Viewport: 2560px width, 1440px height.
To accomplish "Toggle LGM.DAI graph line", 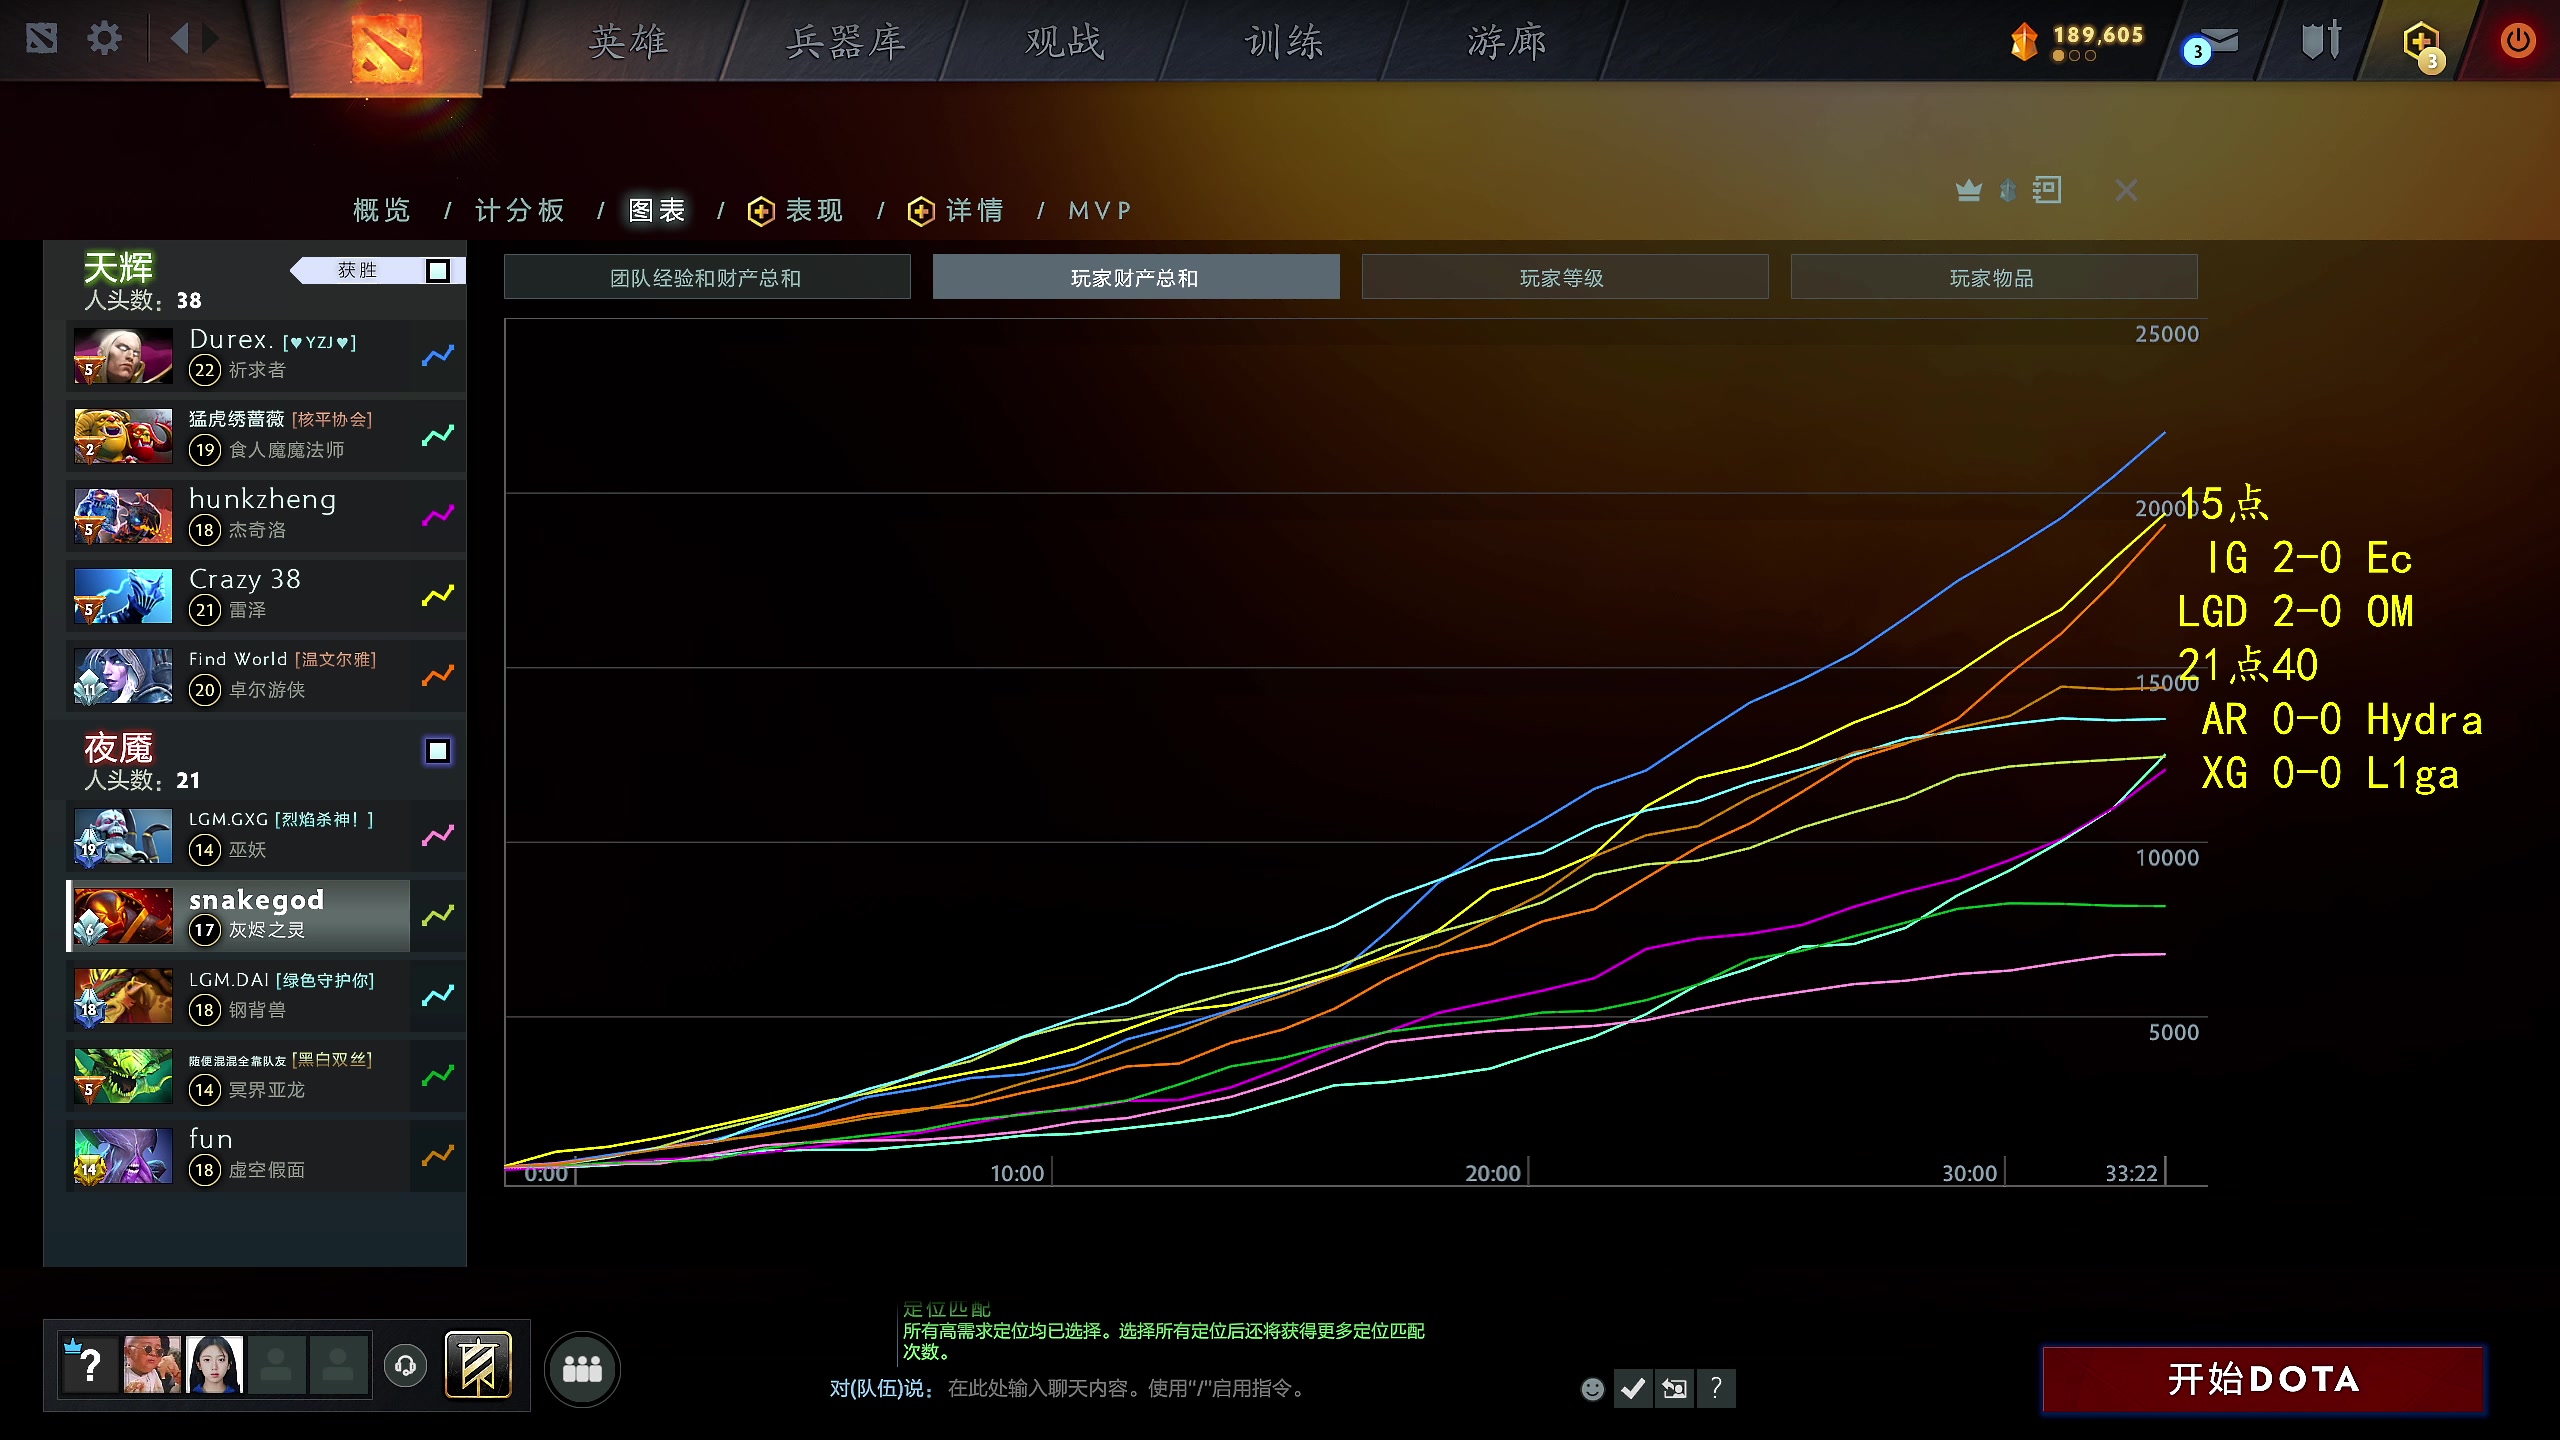I will (x=438, y=995).
